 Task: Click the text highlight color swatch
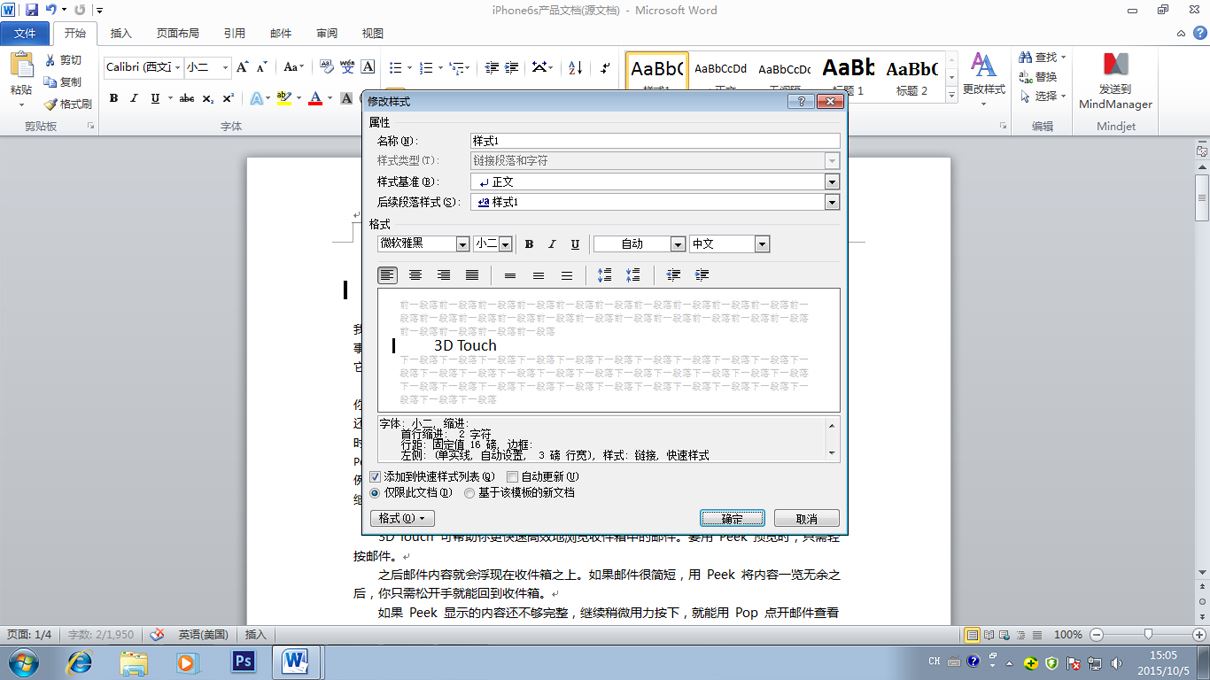point(284,98)
